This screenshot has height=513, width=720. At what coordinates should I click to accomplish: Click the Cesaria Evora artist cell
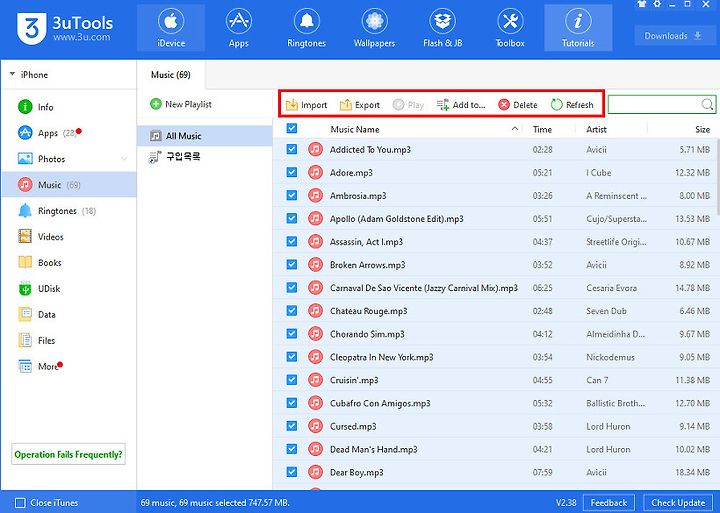(611, 288)
